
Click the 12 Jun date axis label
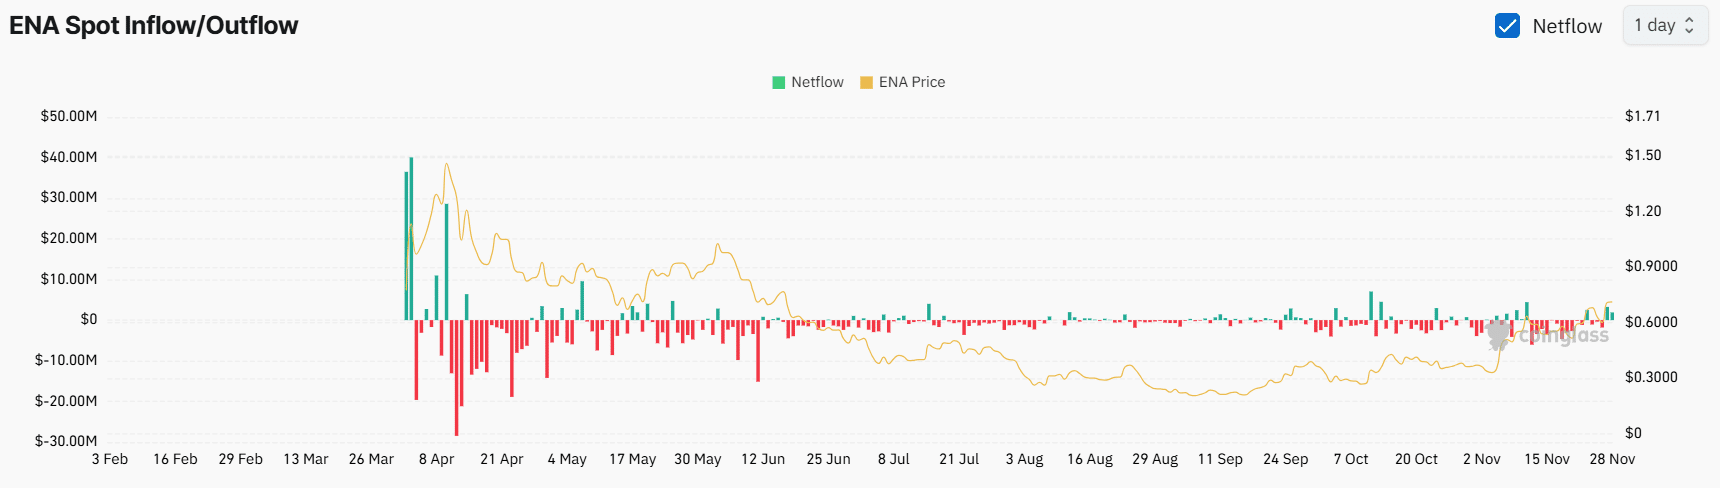(763, 459)
